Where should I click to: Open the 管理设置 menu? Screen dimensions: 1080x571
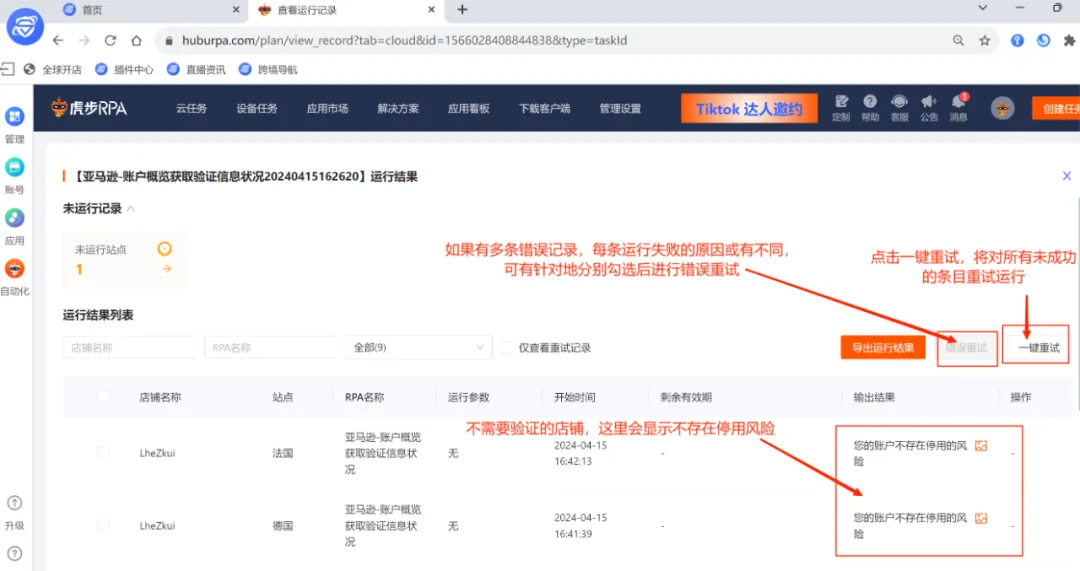pyautogui.click(x=621, y=108)
